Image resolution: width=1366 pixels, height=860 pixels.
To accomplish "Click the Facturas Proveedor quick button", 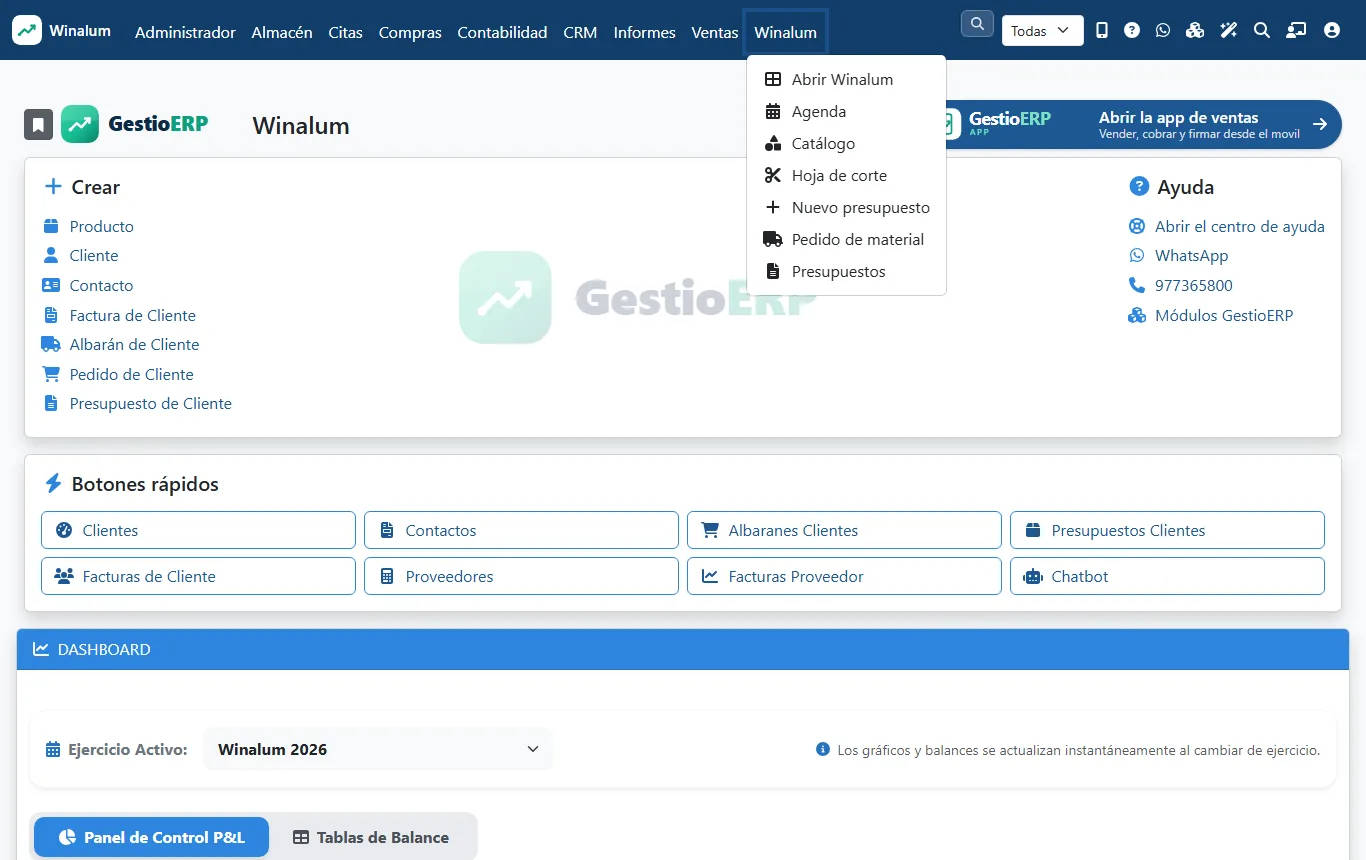I will (844, 576).
